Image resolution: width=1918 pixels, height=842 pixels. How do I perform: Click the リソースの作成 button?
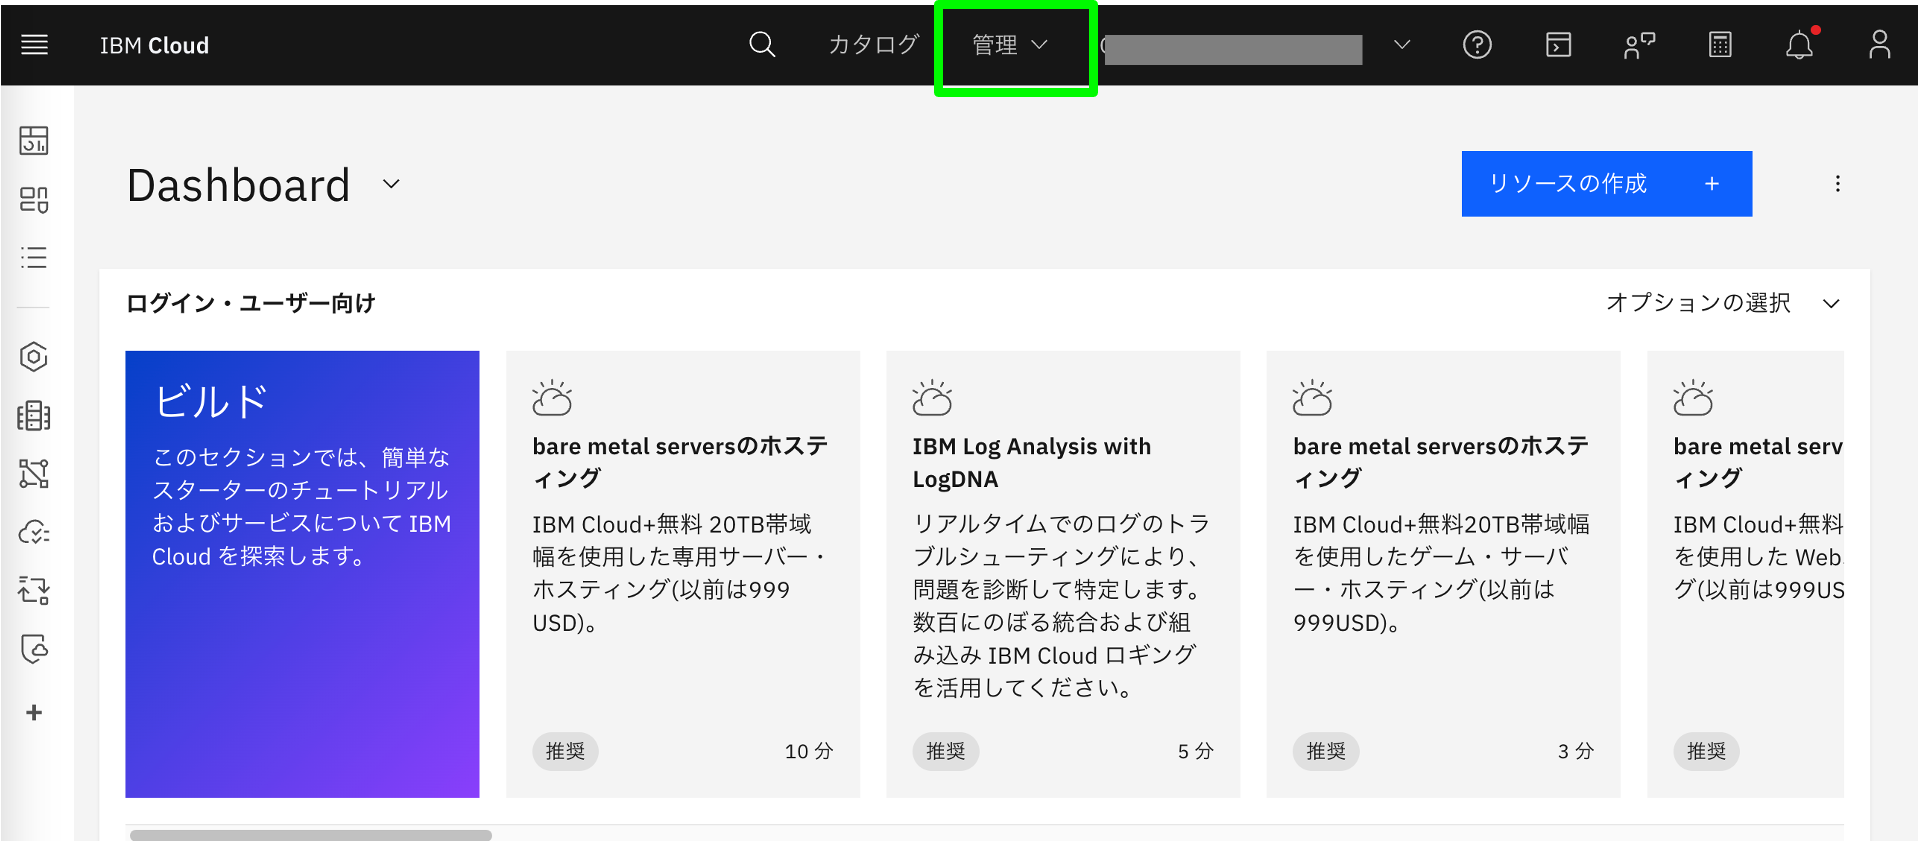click(x=1606, y=184)
